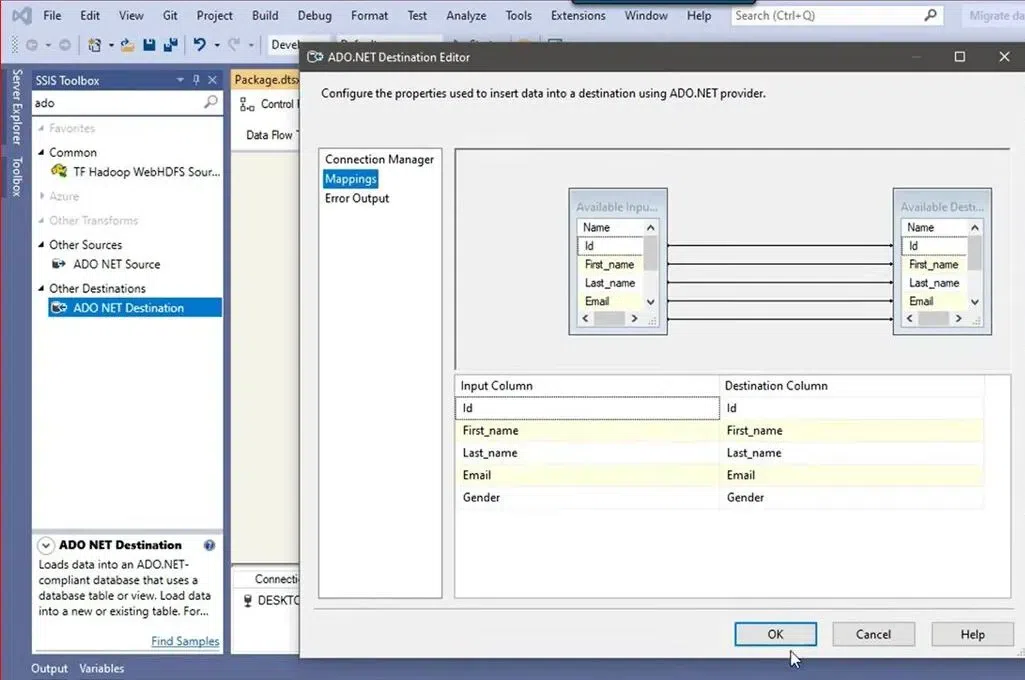Open the Find Samples link
Viewport: 1025px width, 680px height.
pyautogui.click(x=185, y=641)
